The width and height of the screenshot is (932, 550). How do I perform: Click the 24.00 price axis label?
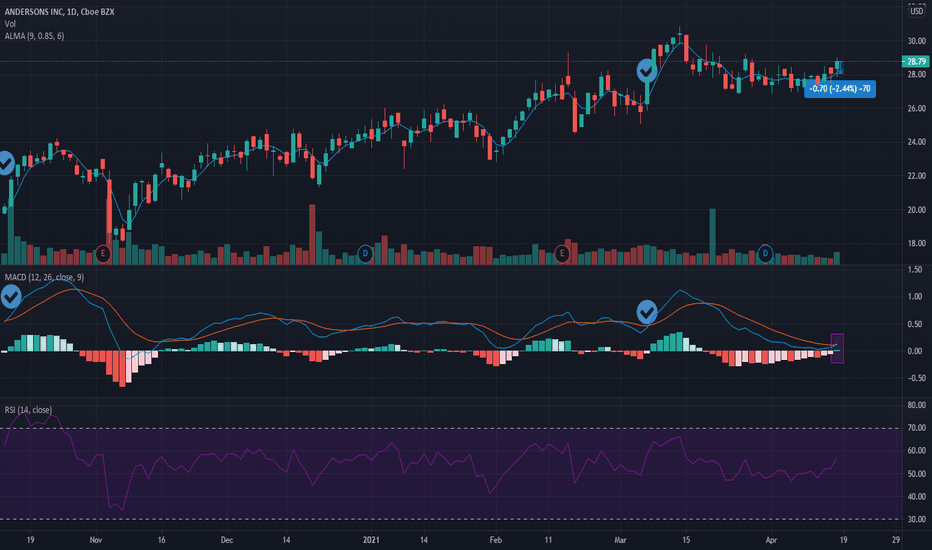(x=917, y=142)
